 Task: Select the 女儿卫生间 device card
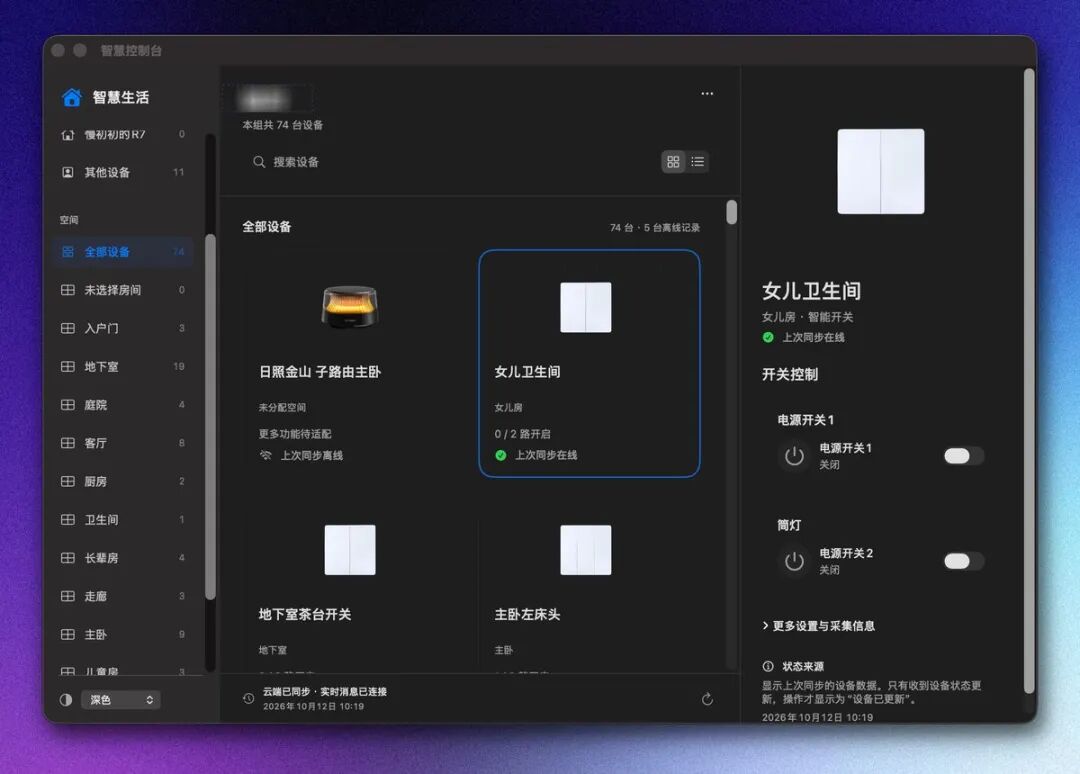coord(590,364)
